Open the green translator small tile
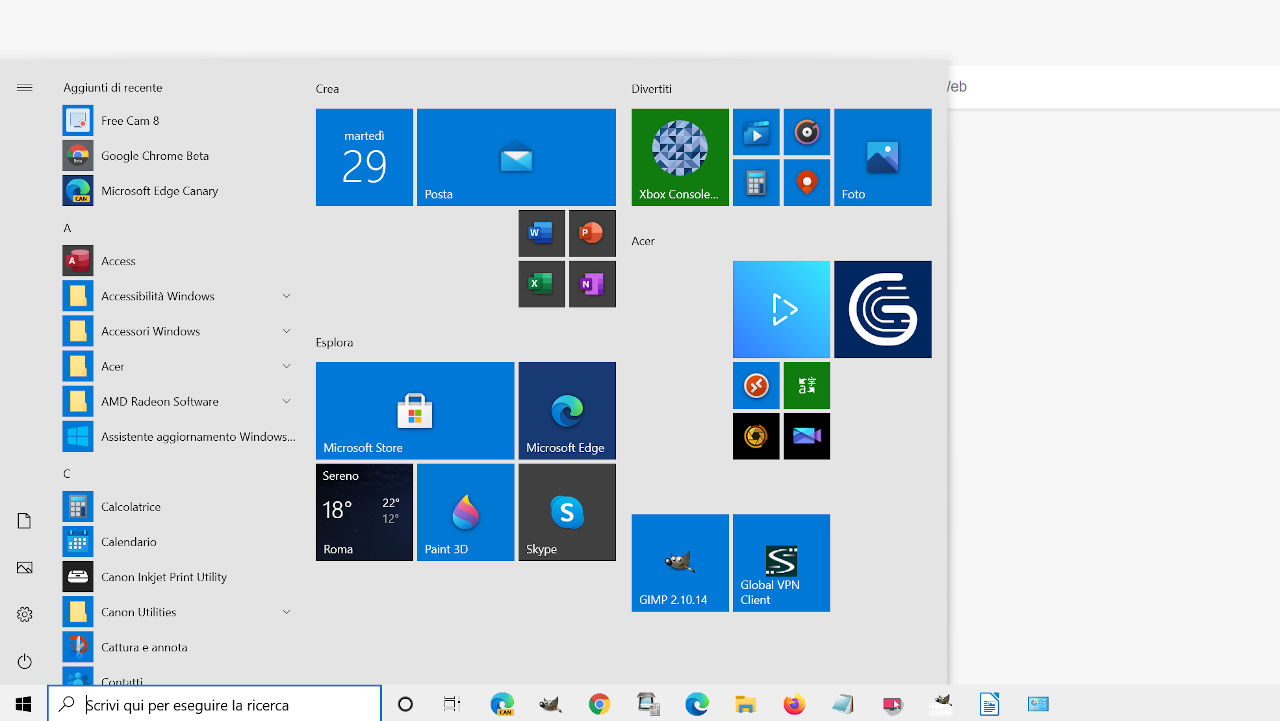Screen dimensions: 1280x721 pos(807,385)
